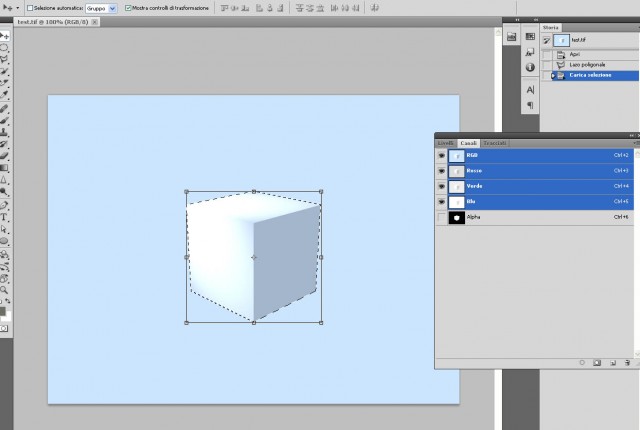The height and width of the screenshot is (430, 640).
Task: Click Align top edges in options bar
Action: tap(224, 8)
